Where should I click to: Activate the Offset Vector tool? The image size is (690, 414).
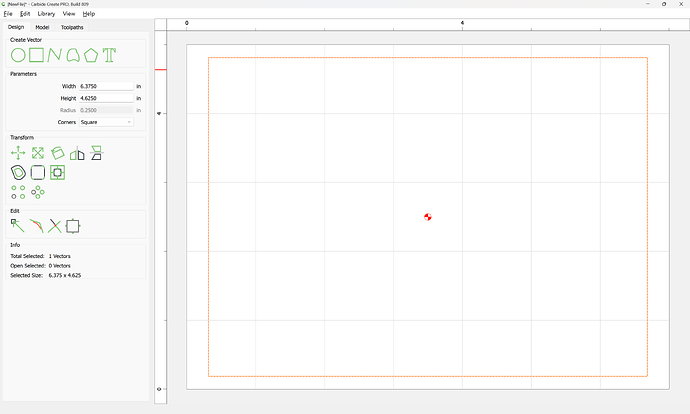click(18, 172)
